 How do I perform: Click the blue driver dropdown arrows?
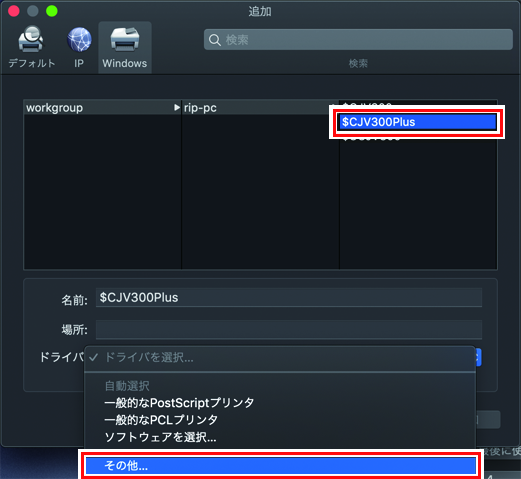tap(478, 357)
